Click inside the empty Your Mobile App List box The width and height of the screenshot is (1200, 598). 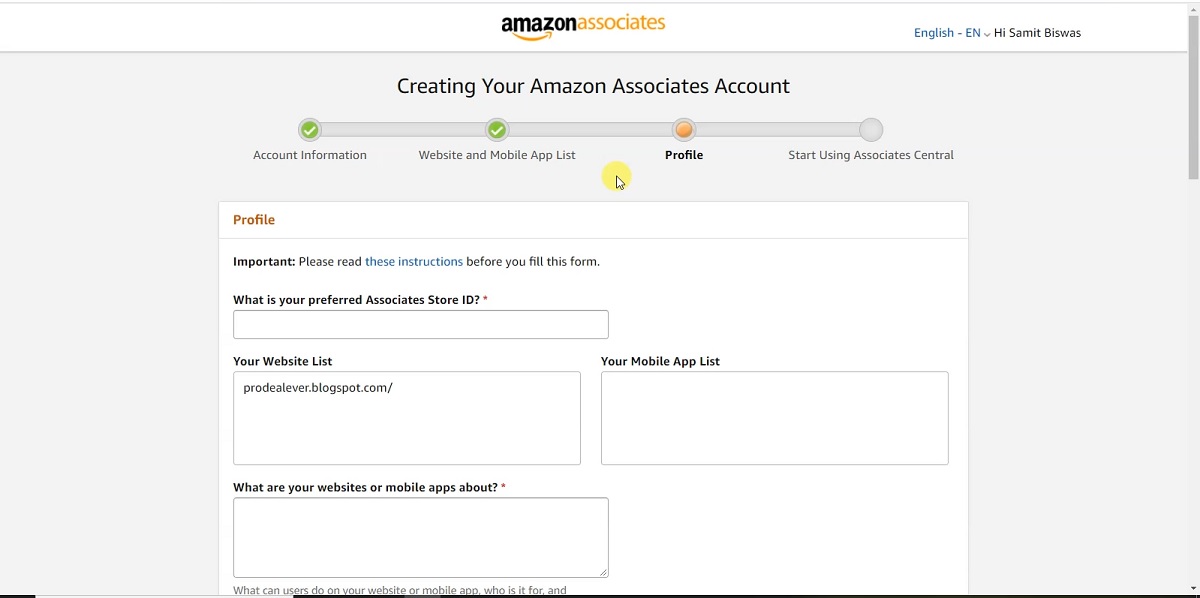coord(774,417)
